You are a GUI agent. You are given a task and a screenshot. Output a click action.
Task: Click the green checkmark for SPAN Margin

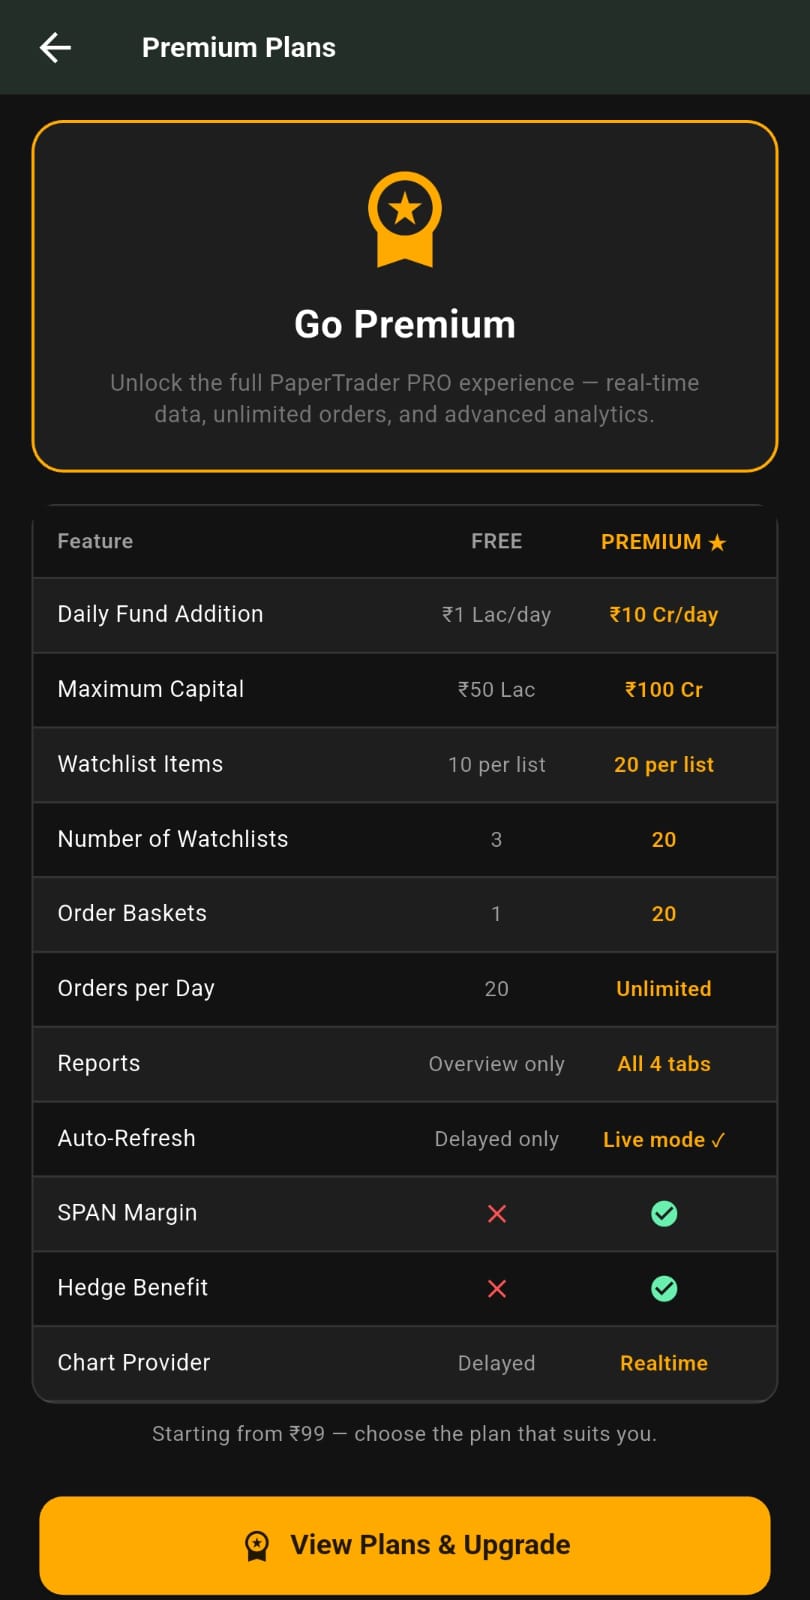click(x=663, y=1213)
